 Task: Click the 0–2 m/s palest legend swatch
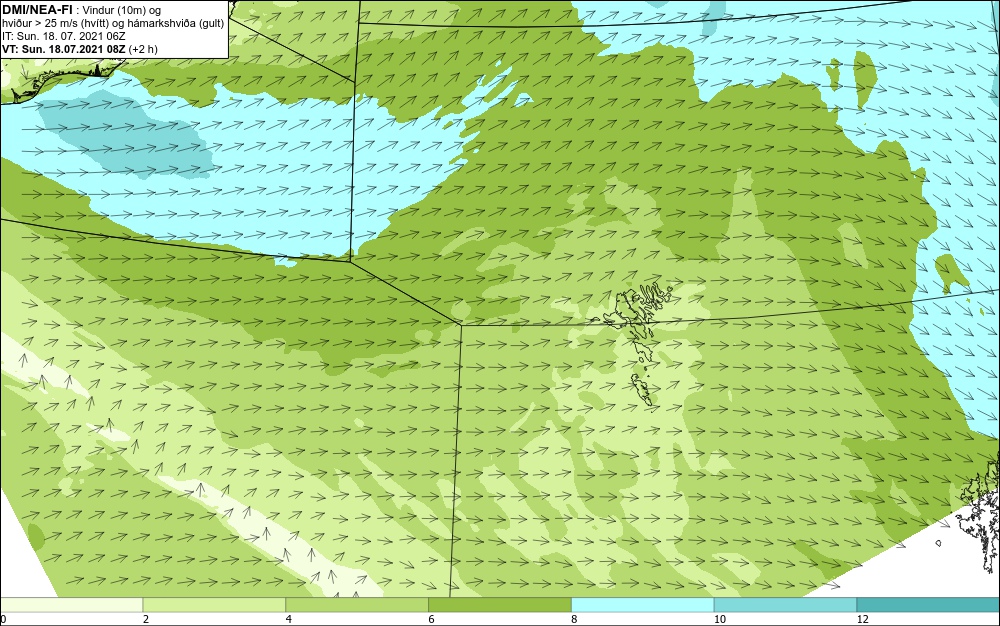click(71, 605)
